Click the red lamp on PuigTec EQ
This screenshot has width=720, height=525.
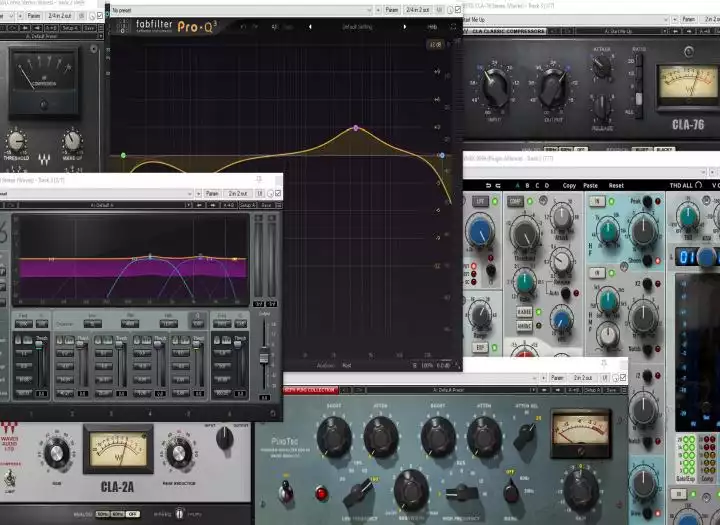321,494
